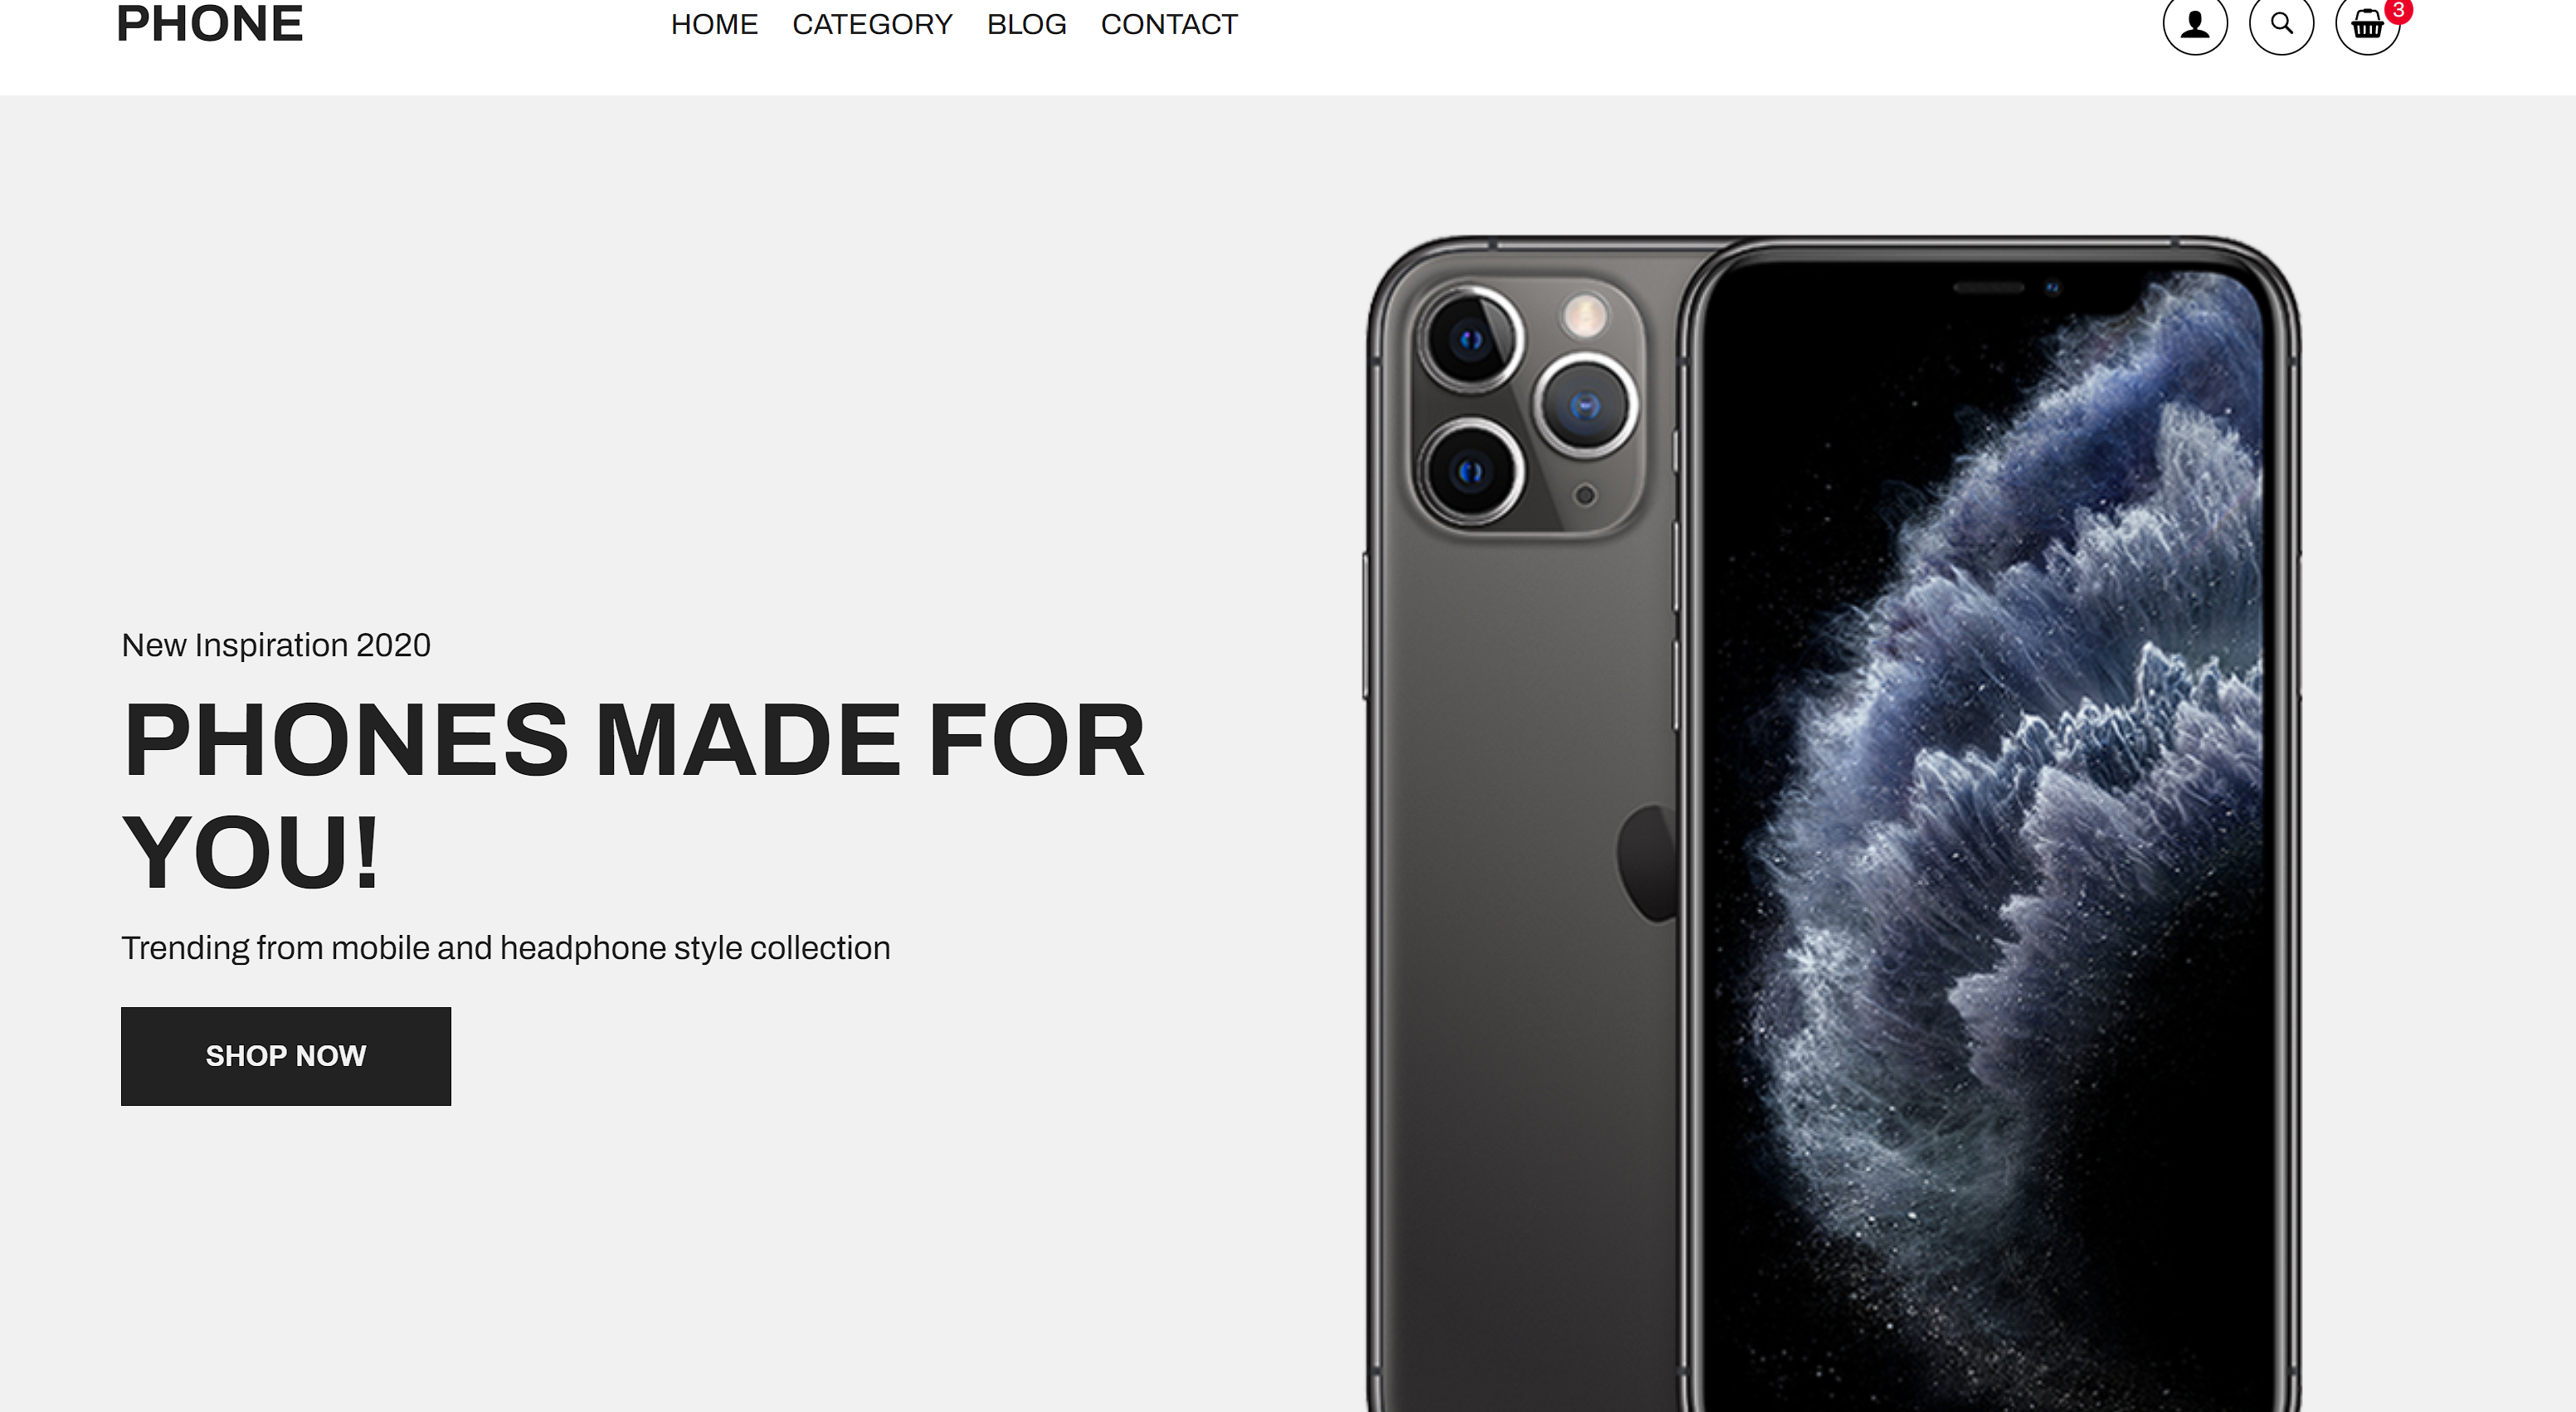Click the New Inspiration 2020 text
The height and width of the screenshot is (1412, 2576).
pyautogui.click(x=276, y=645)
